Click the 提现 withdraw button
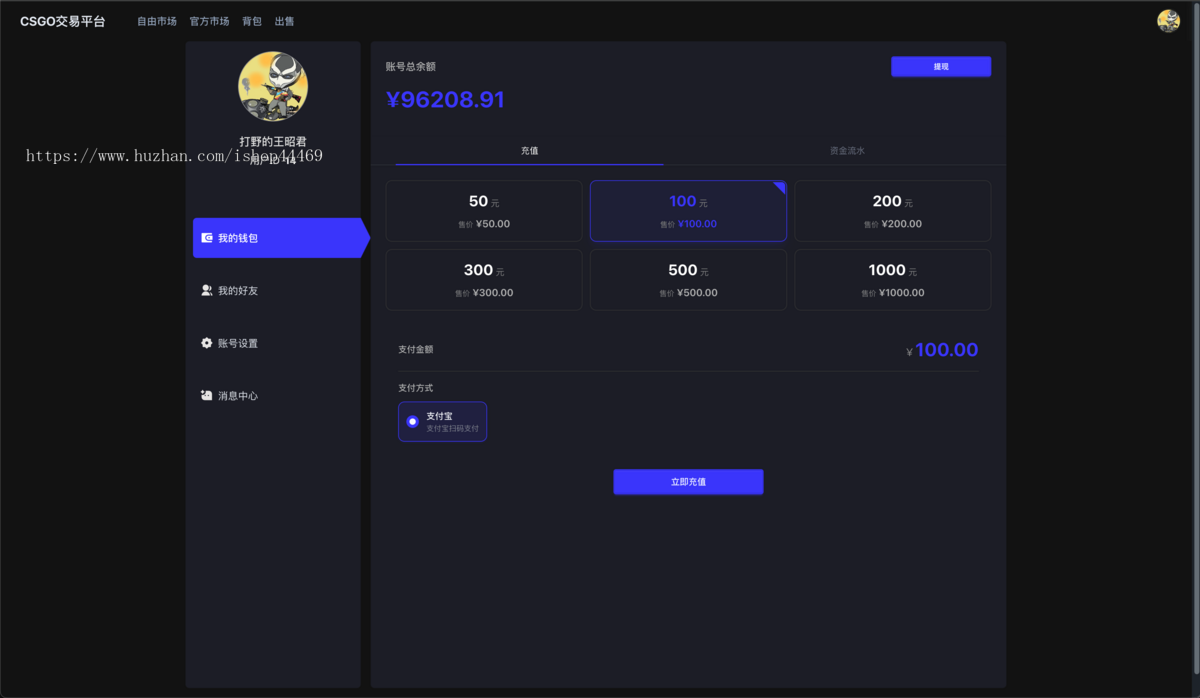Image resolution: width=1200 pixels, height=698 pixels. click(x=941, y=67)
